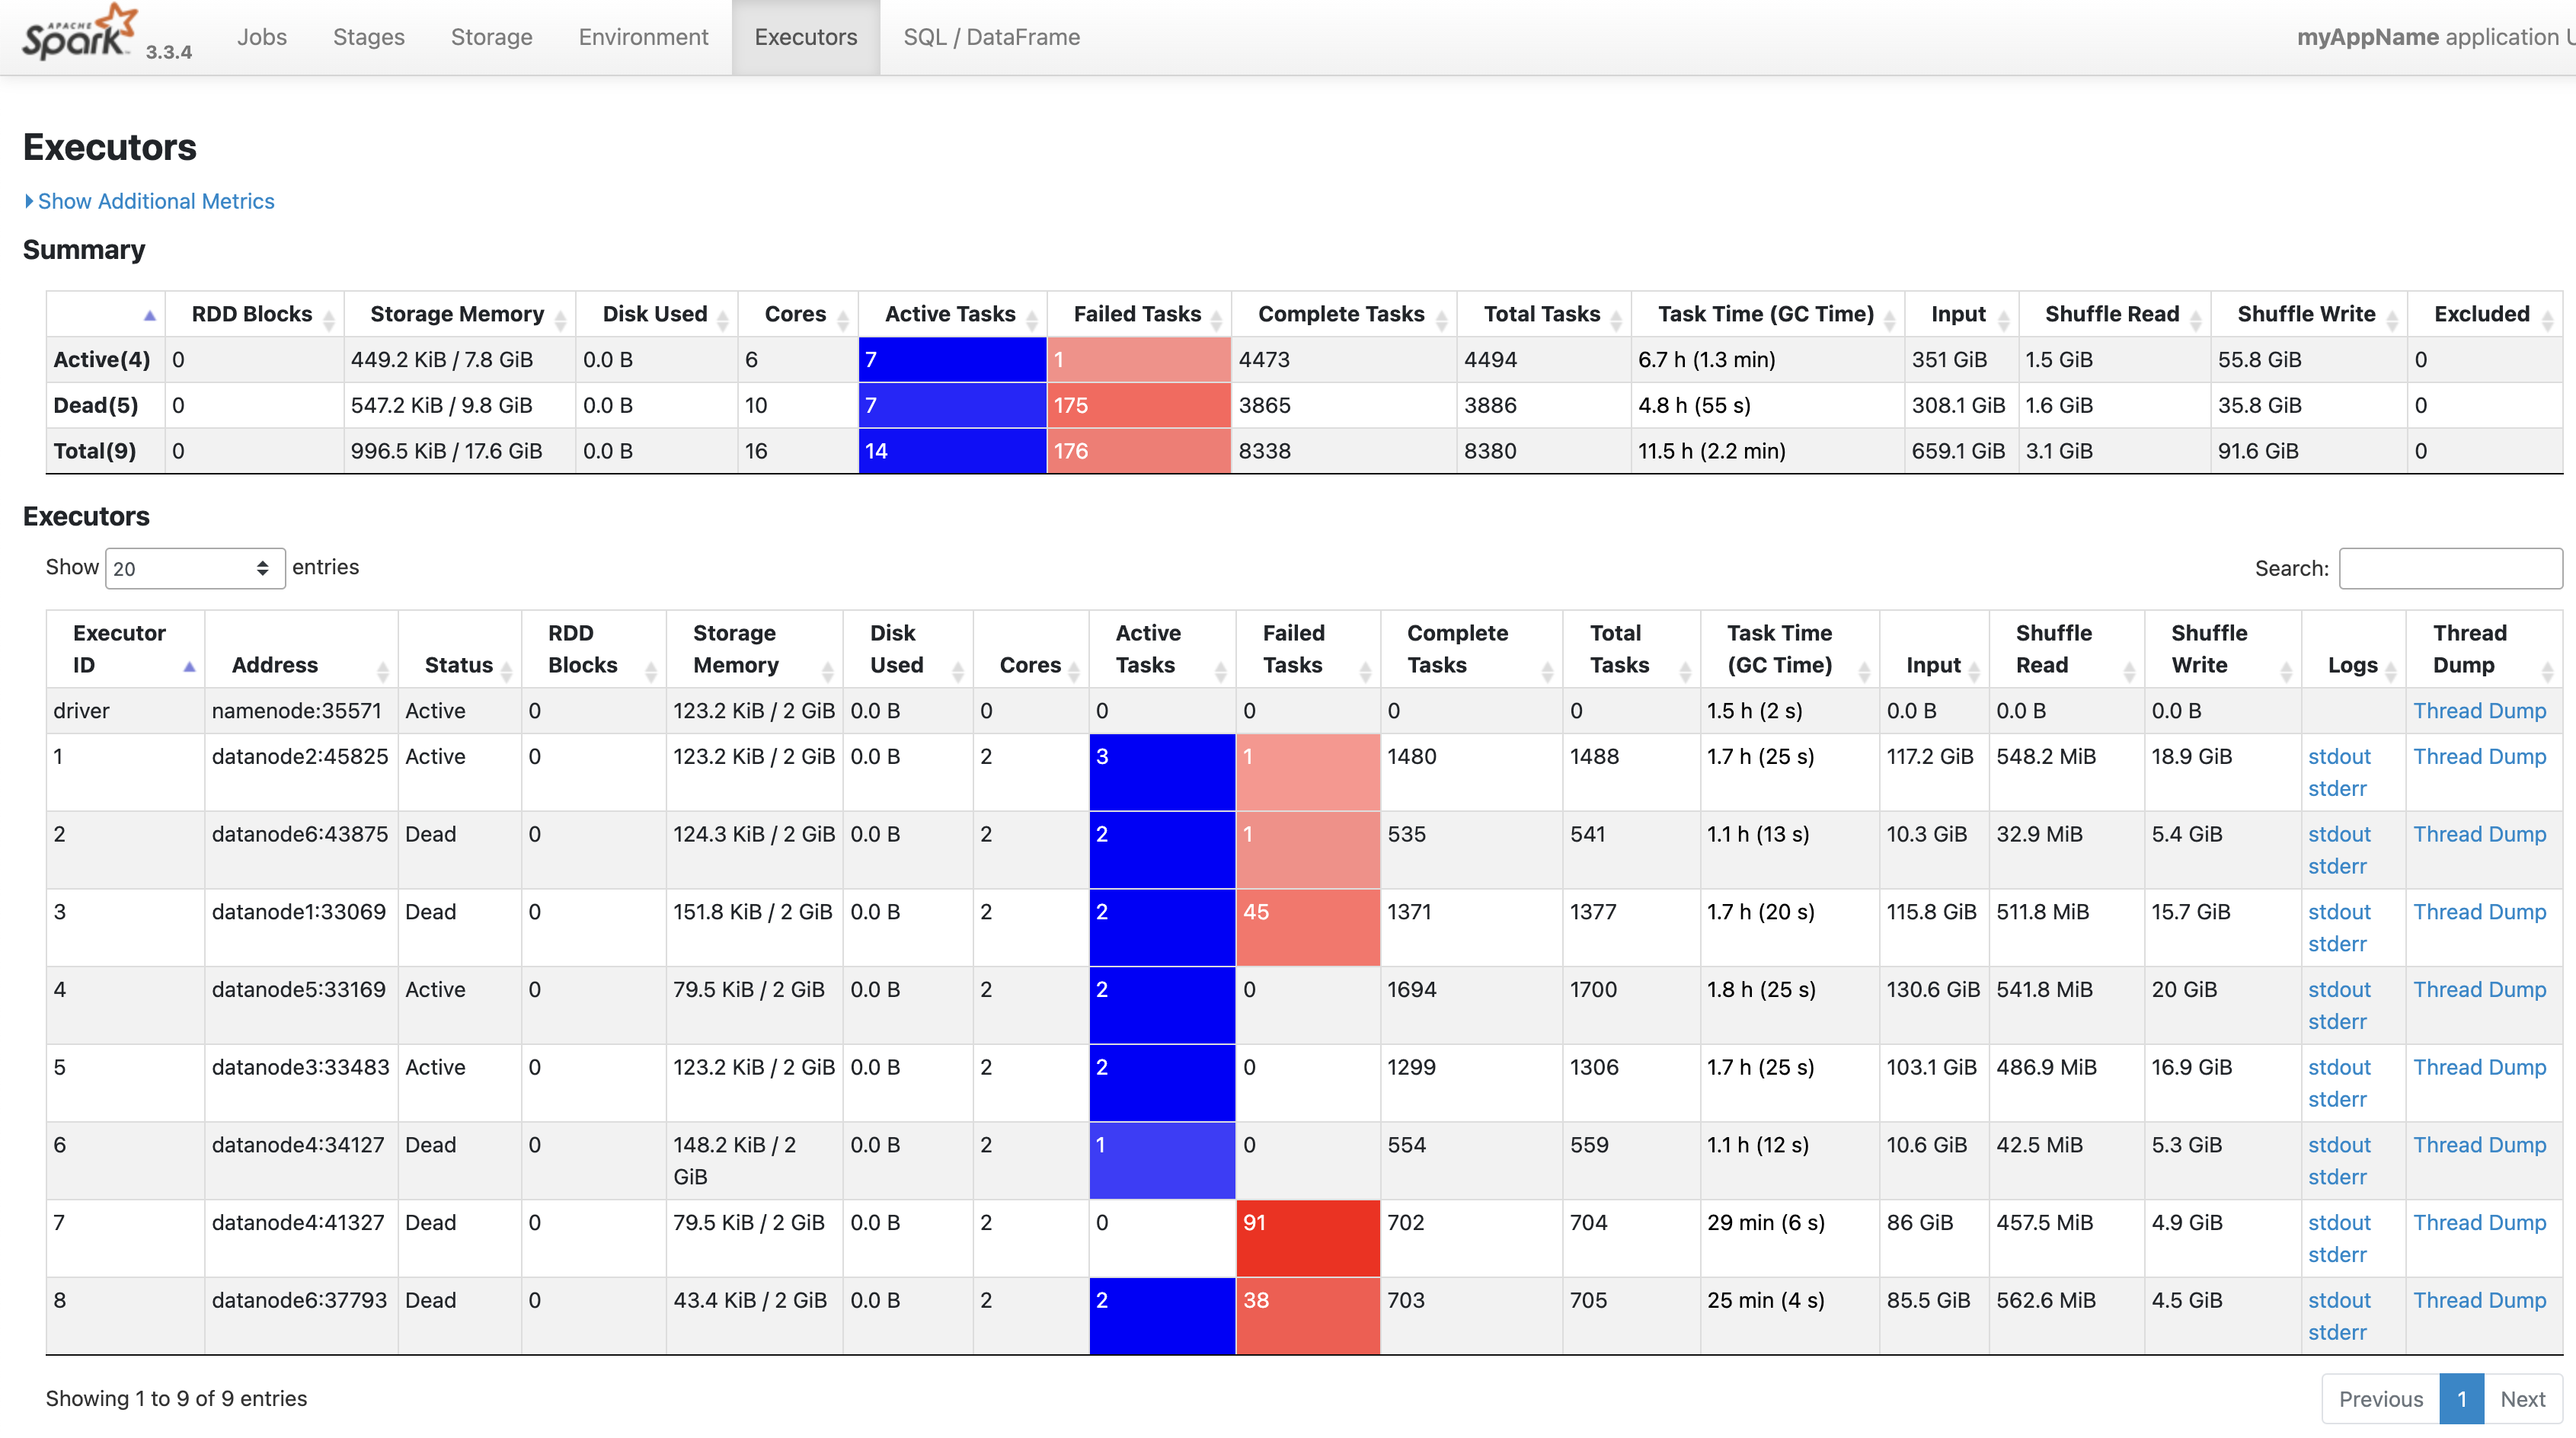The width and height of the screenshot is (2576, 1438).
Task: Click the Next pagination button
Action: click(2521, 1398)
